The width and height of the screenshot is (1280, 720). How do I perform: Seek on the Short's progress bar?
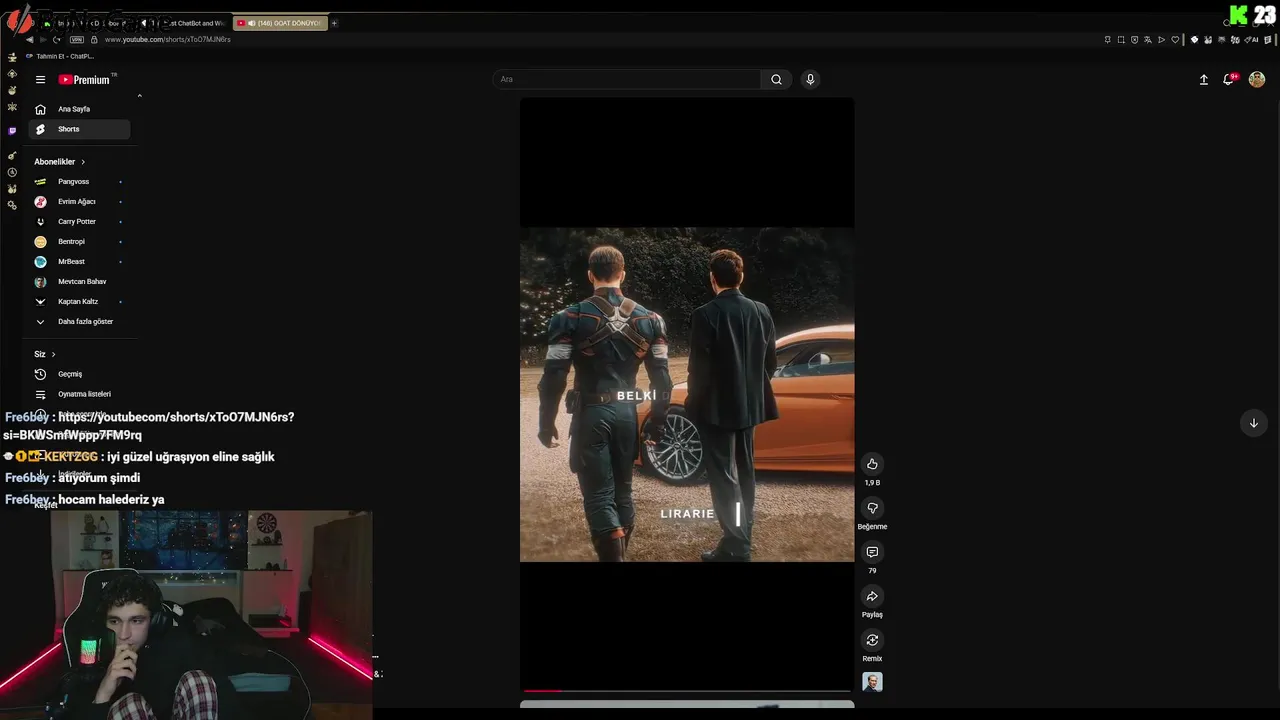687,690
